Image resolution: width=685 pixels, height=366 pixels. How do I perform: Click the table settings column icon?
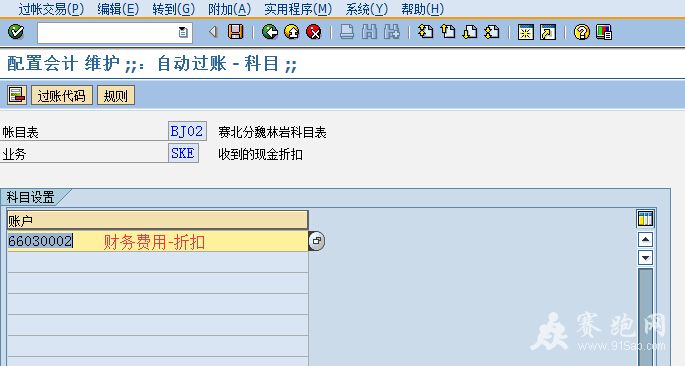[x=645, y=218]
